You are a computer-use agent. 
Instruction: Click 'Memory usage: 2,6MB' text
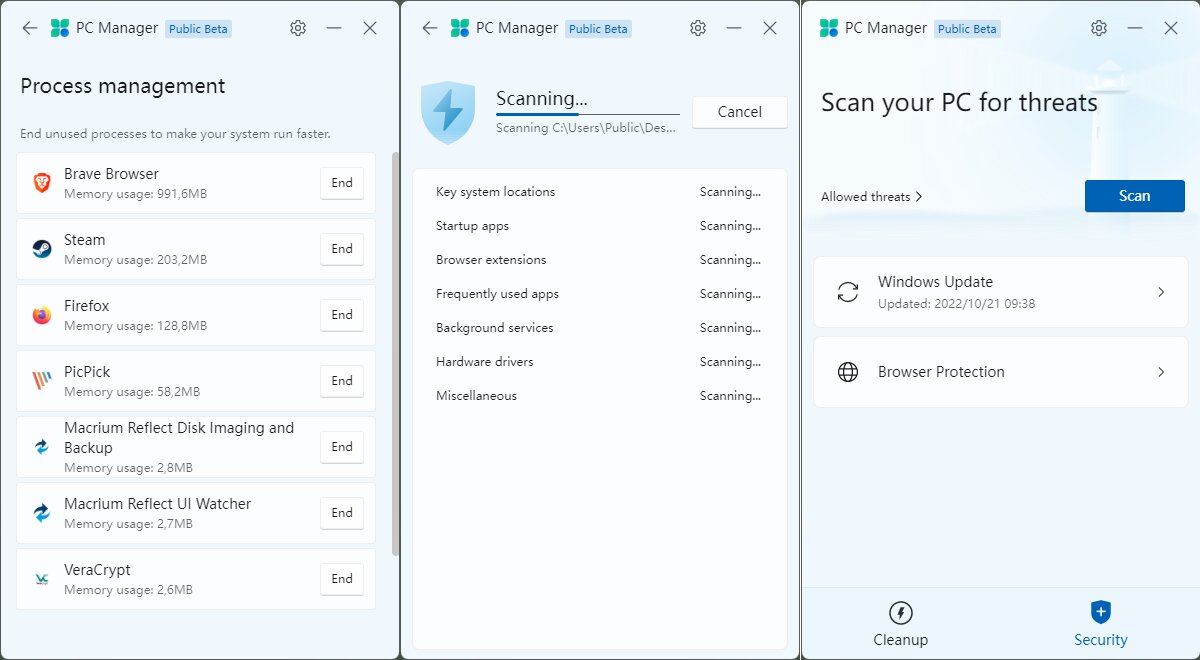tap(129, 590)
